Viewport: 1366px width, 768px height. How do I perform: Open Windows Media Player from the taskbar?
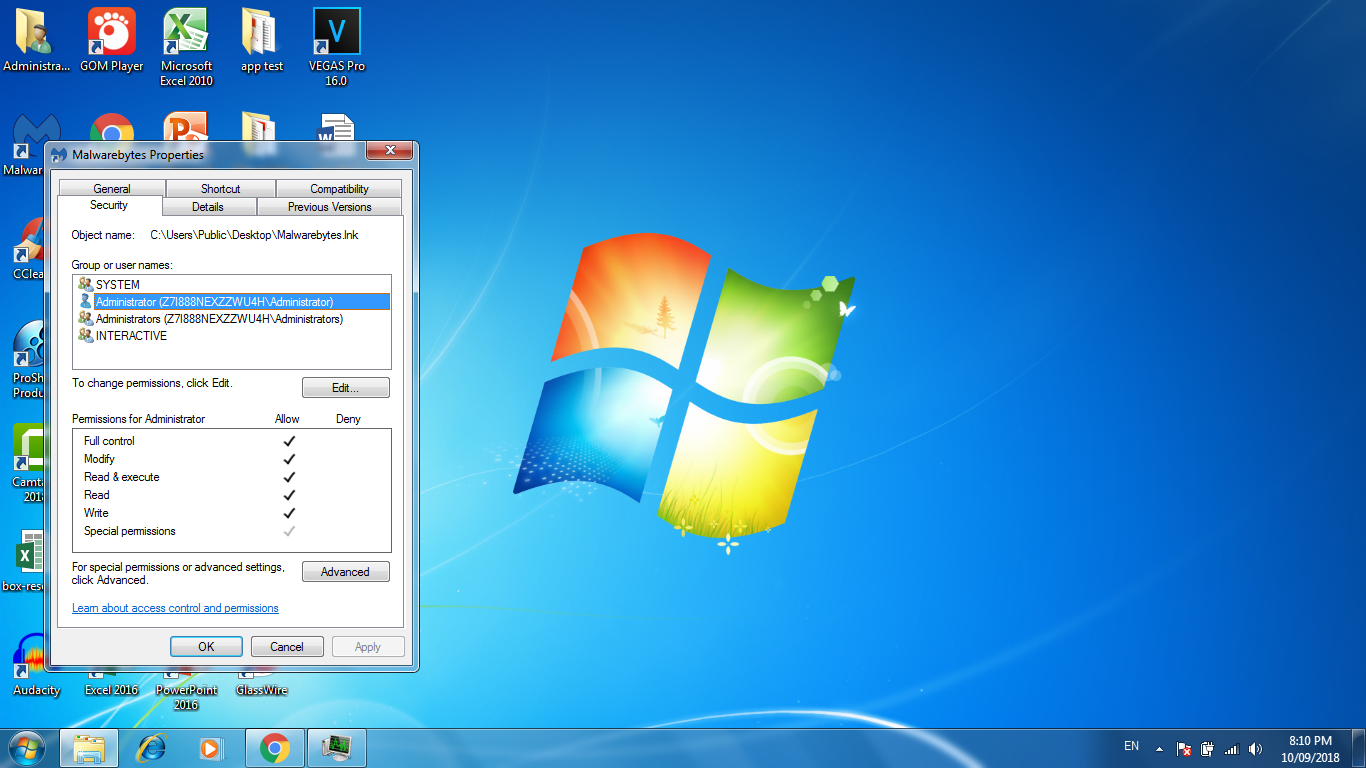coord(210,748)
